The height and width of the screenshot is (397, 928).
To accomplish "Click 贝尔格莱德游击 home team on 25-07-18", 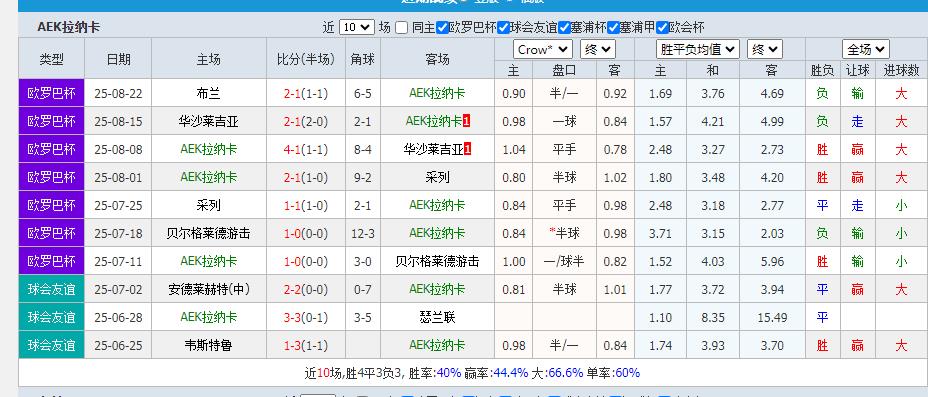I will tap(208, 233).
